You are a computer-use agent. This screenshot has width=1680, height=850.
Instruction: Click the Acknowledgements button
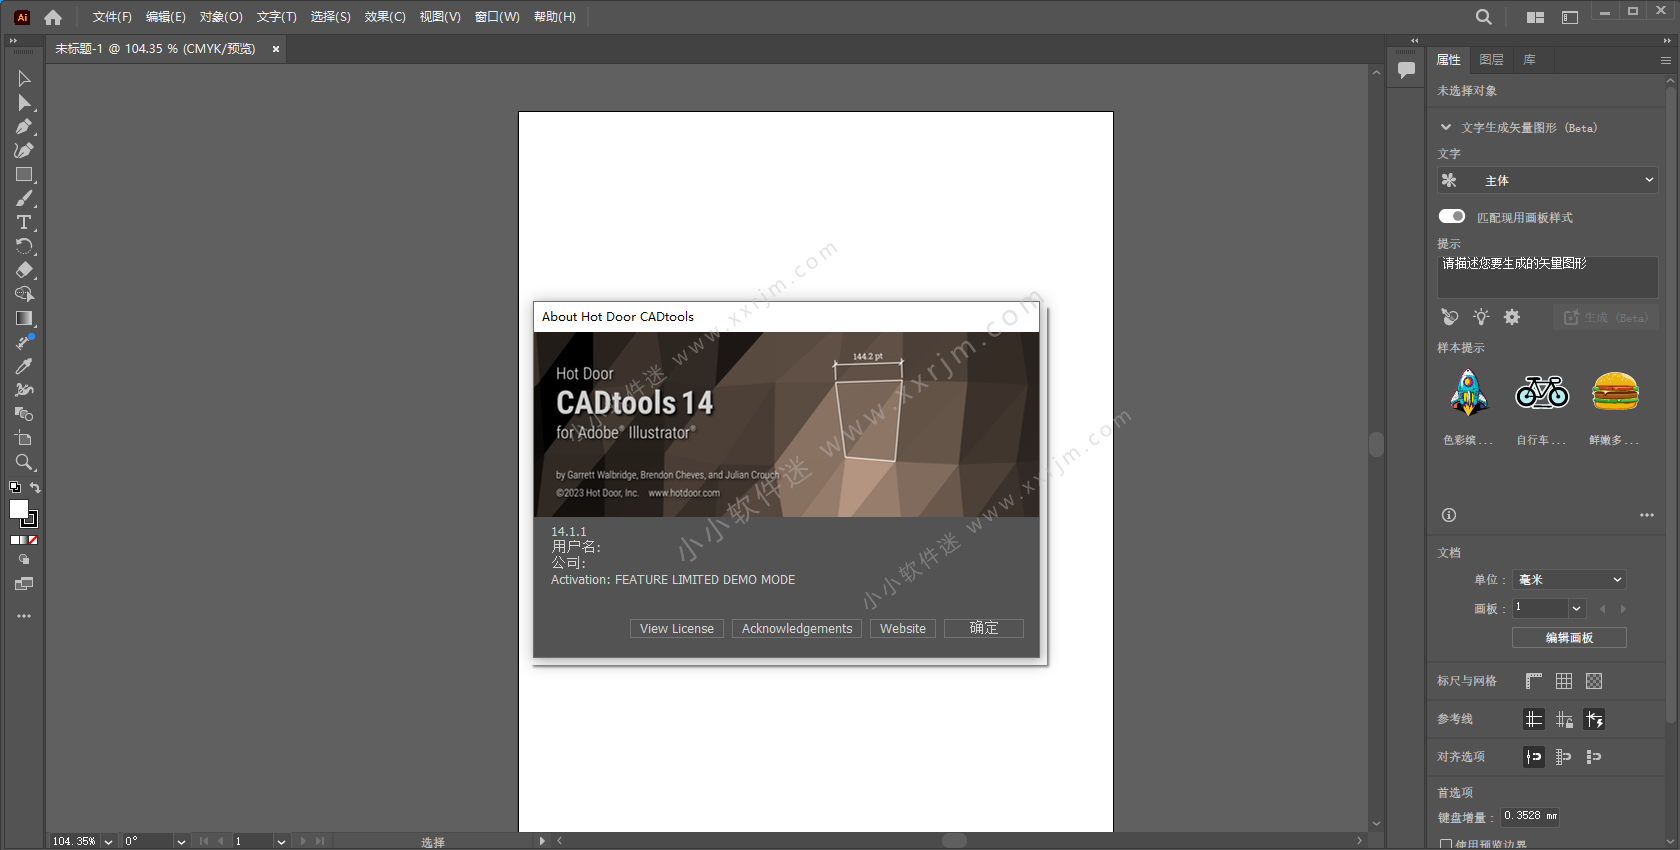coord(797,629)
